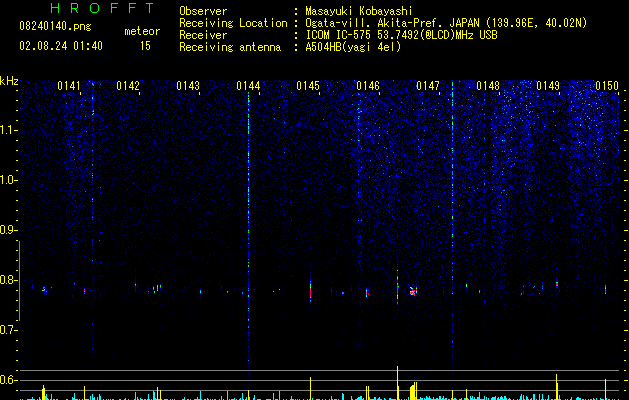Click the bright multicolored meteor echo near 0147

[x=413, y=291]
